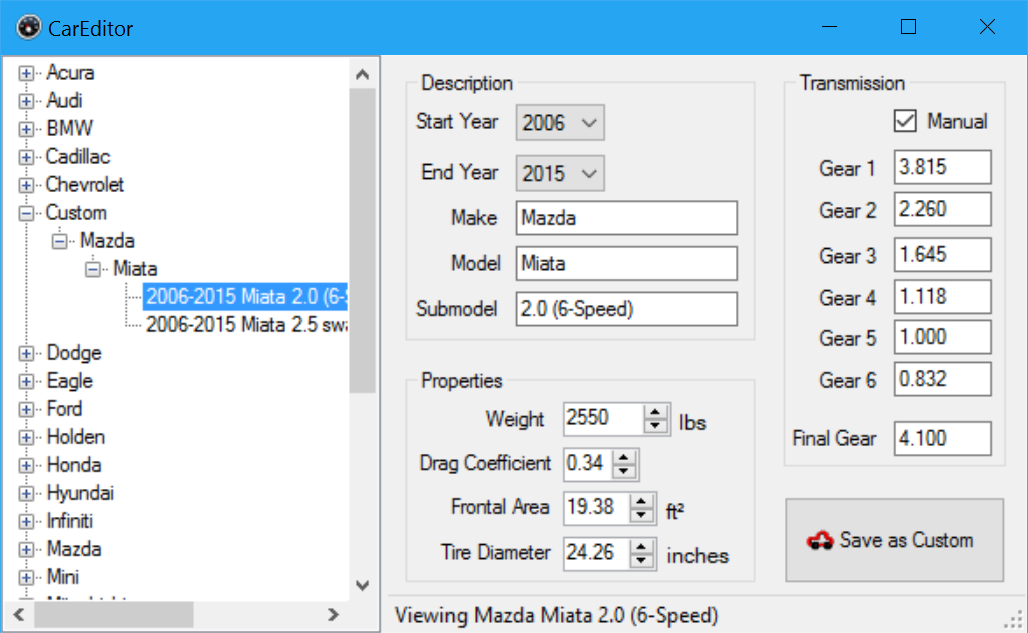Click the CarEditor app icon in title bar
This screenshot has width=1028, height=633.
click(x=29, y=28)
